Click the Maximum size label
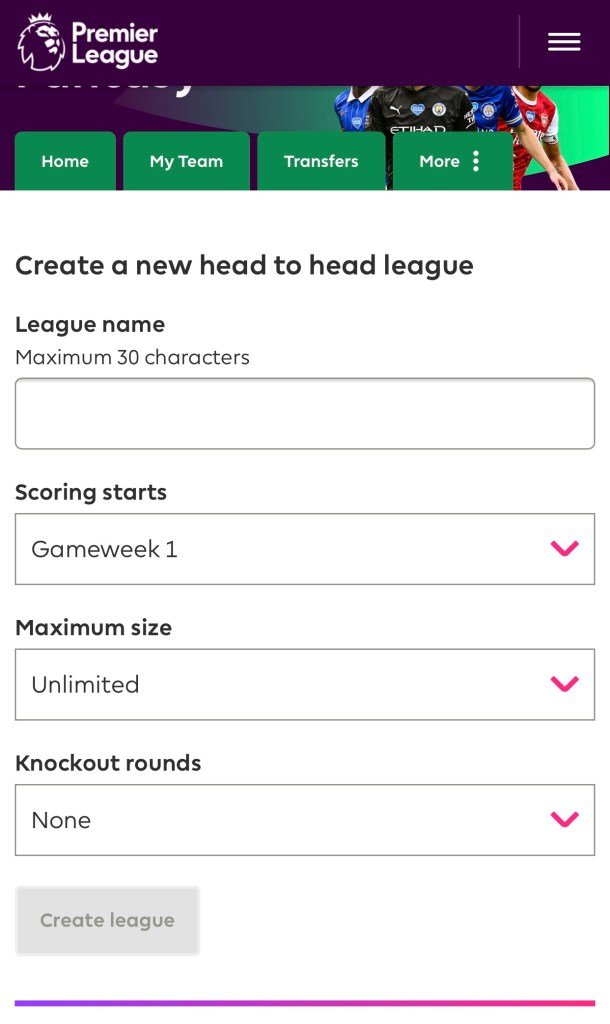The width and height of the screenshot is (610, 1024). click(x=94, y=628)
